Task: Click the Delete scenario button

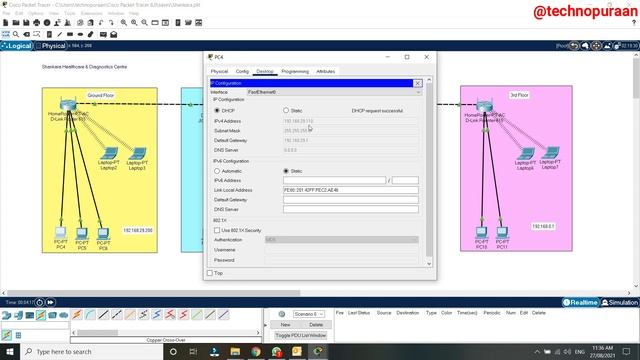Action: (x=316, y=325)
